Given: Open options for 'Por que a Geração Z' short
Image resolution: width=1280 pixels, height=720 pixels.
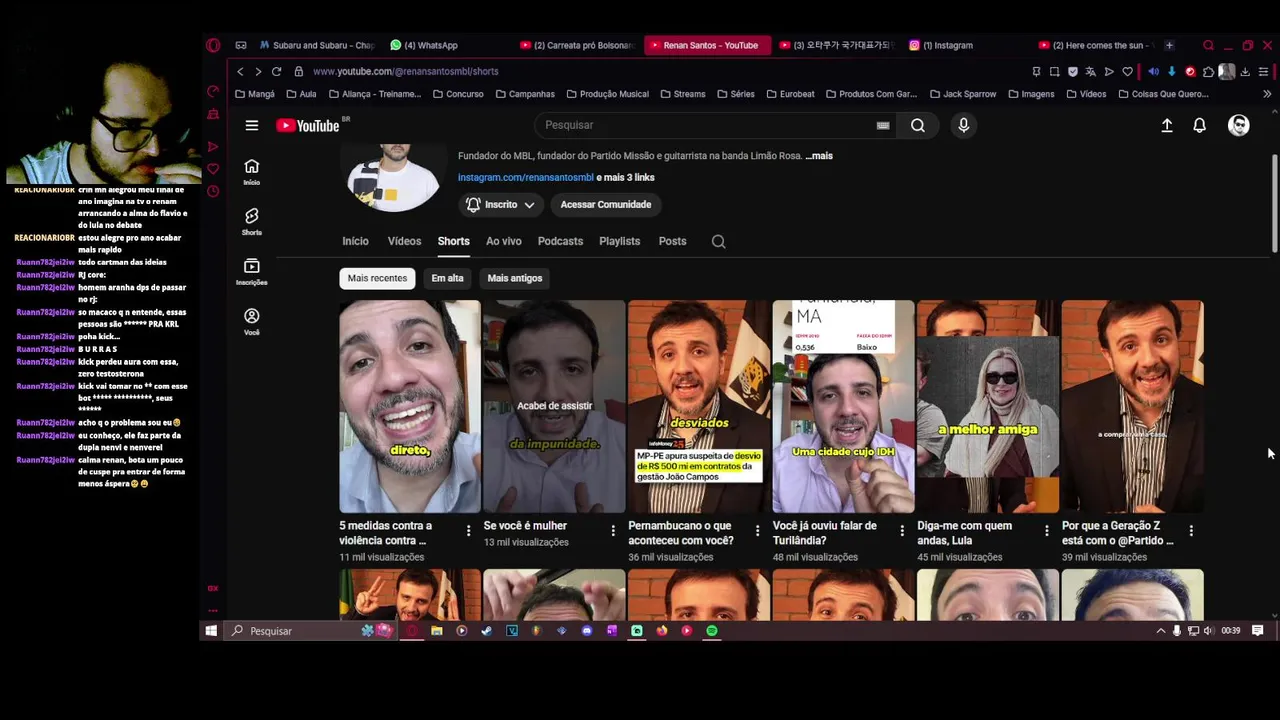Looking at the screenshot, I should [x=1191, y=531].
